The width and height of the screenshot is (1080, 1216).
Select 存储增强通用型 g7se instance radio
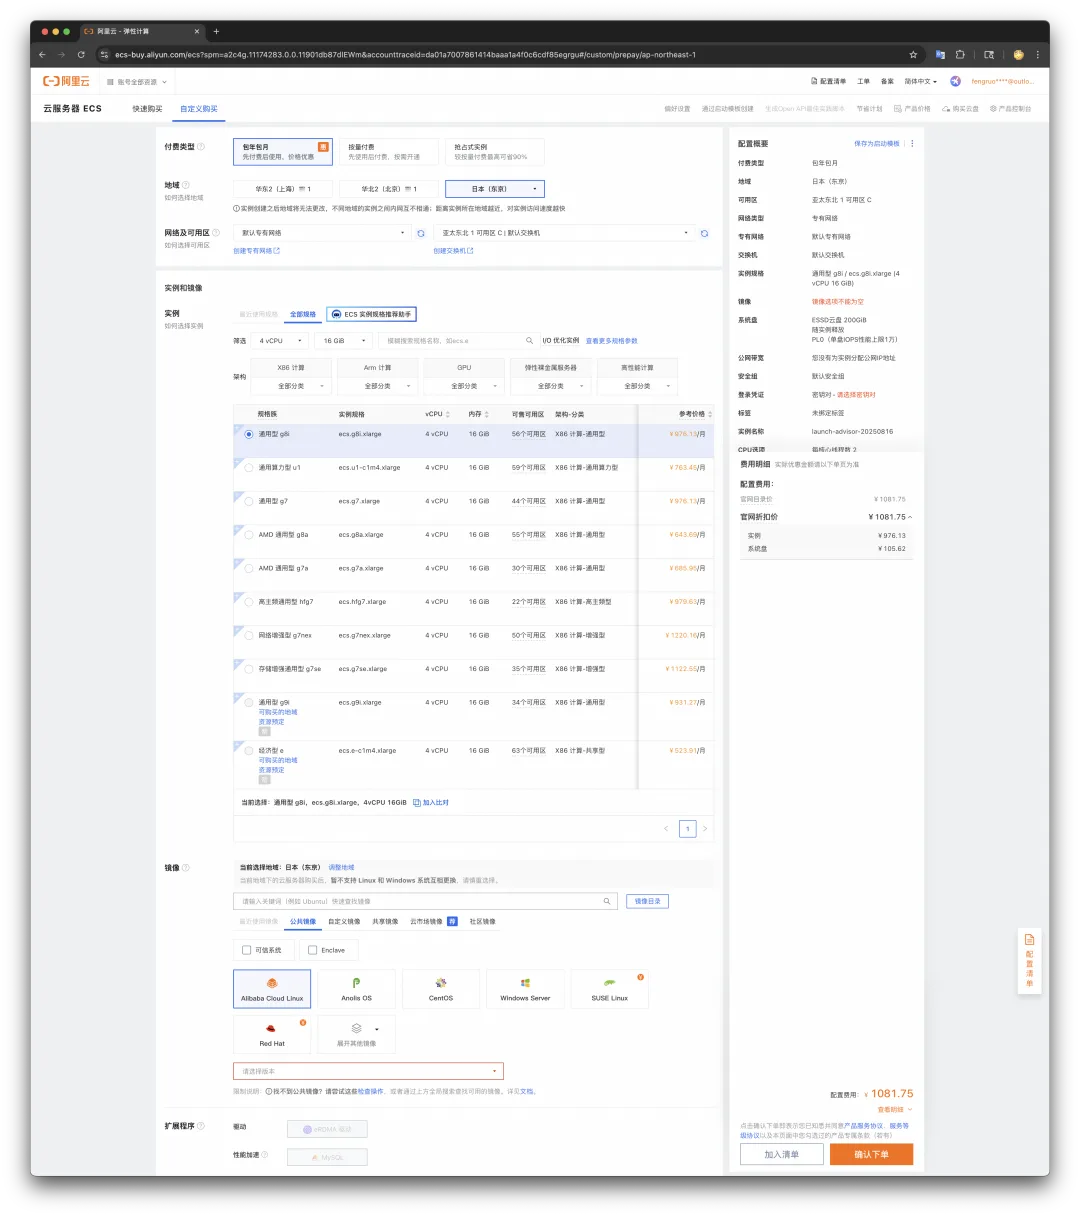click(249, 669)
